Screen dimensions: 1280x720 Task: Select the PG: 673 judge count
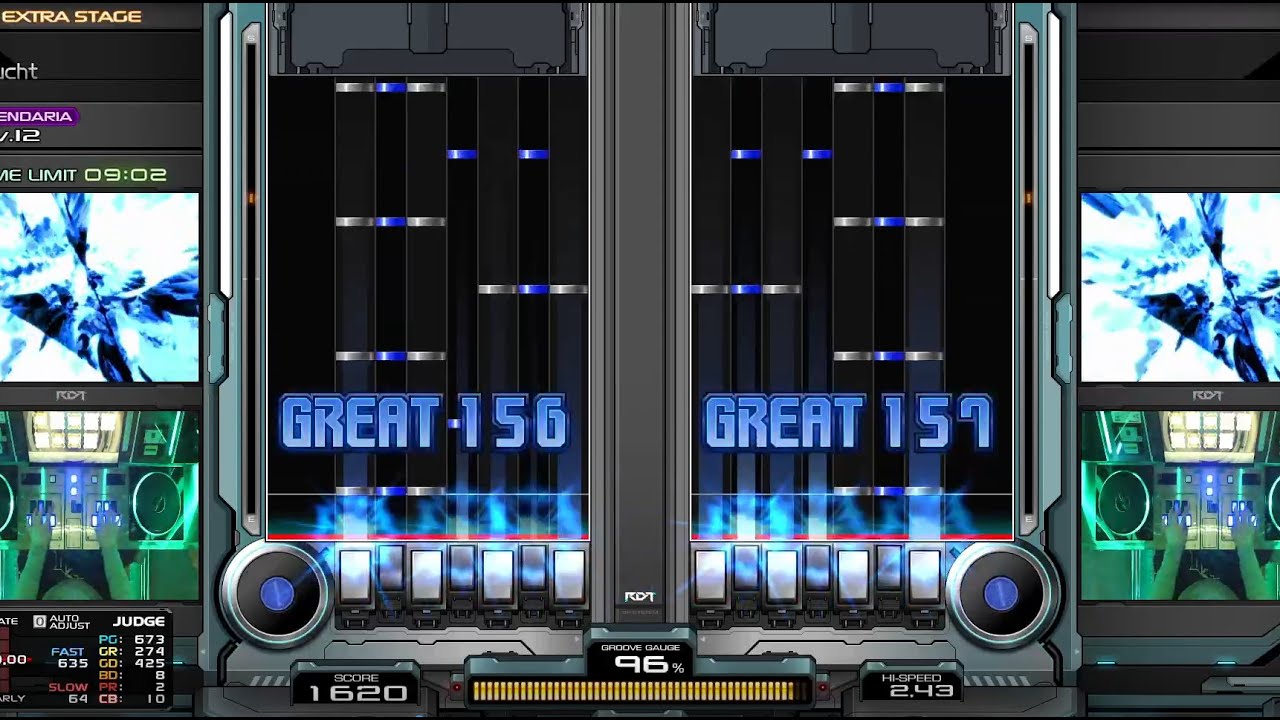[132, 639]
